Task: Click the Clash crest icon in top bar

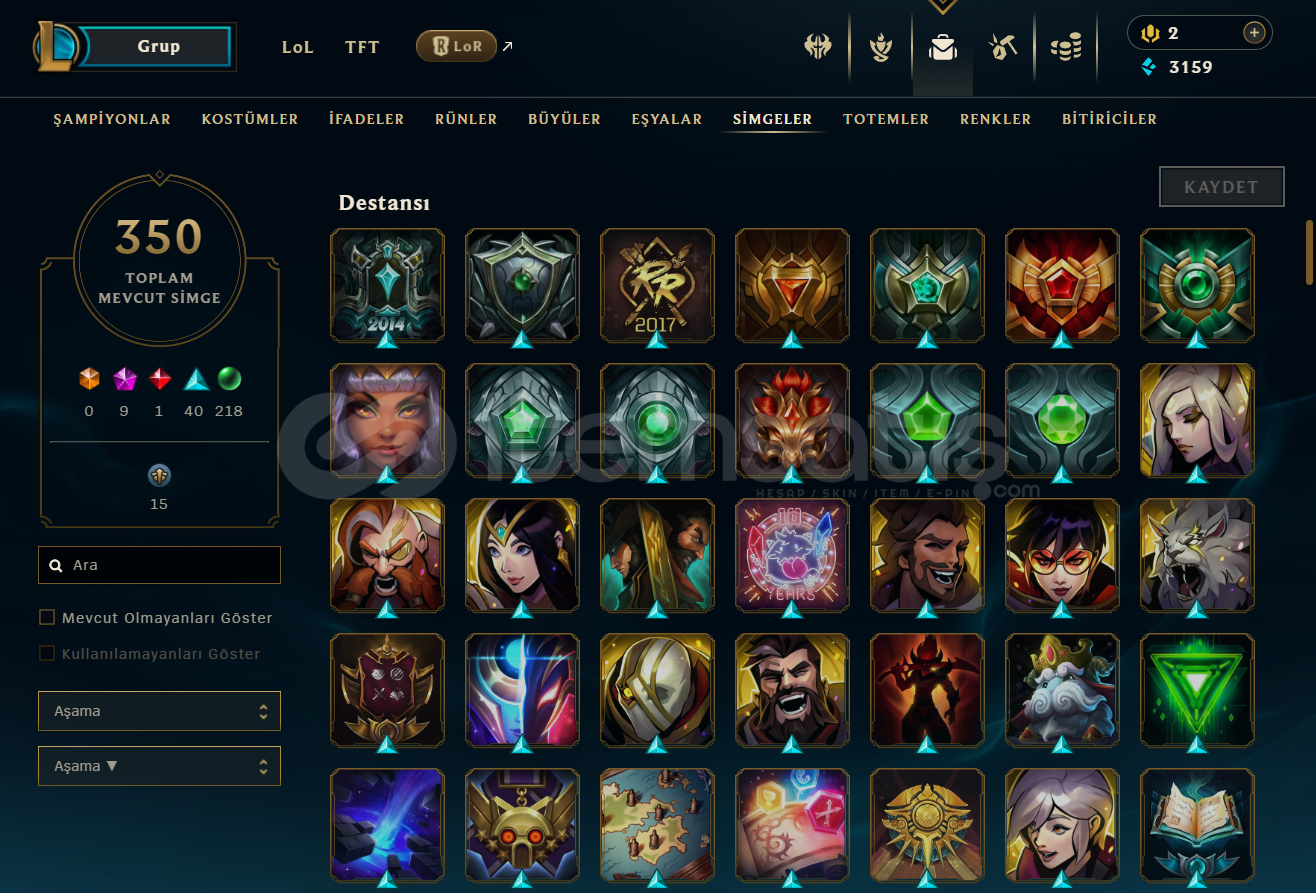Action: (x=818, y=47)
